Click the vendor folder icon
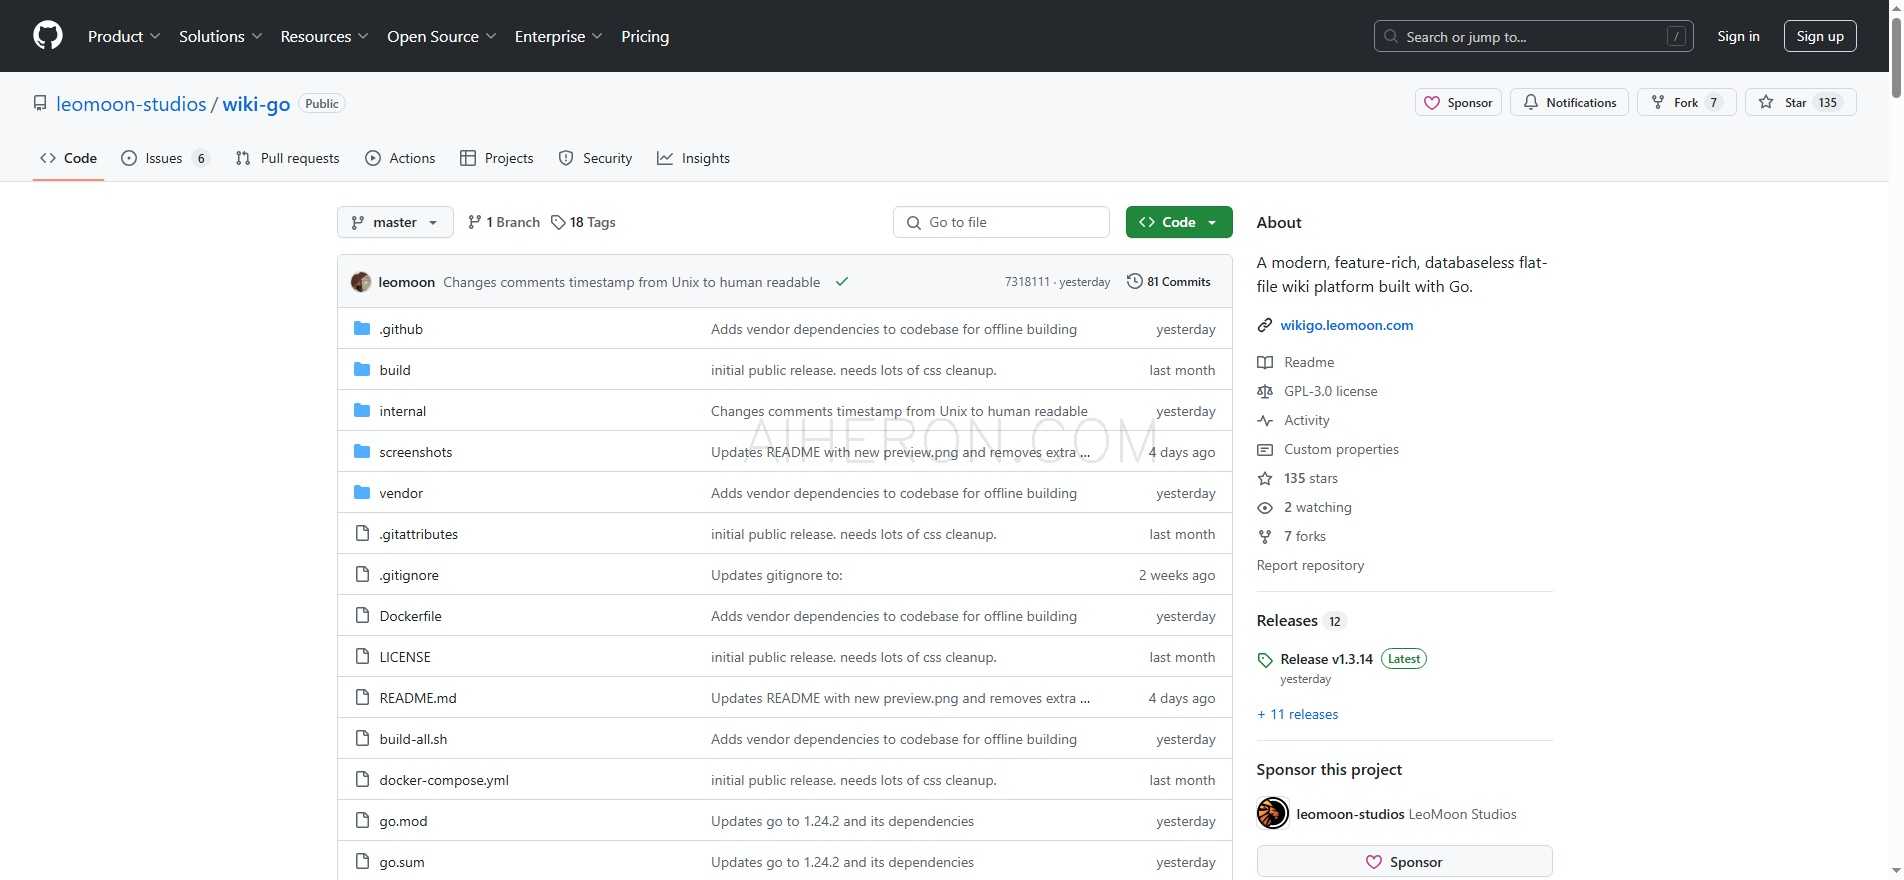 (362, 493)
